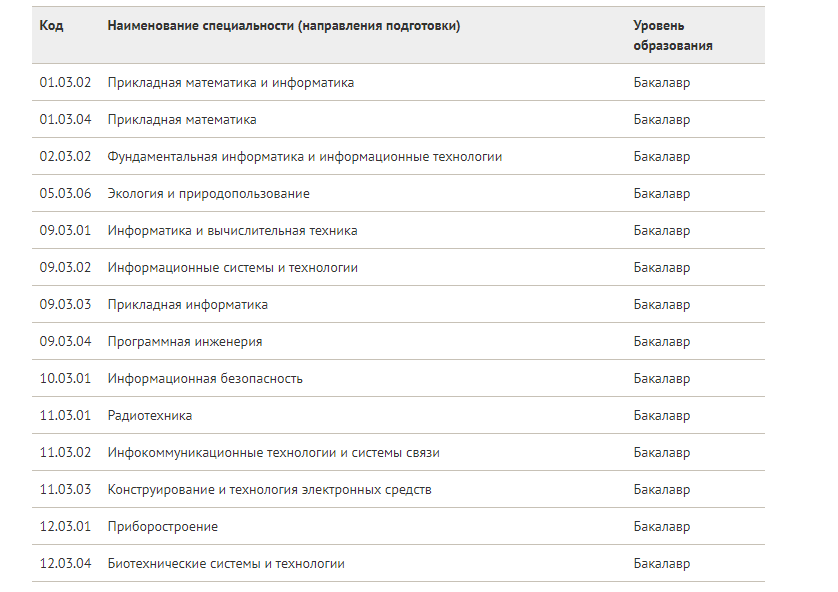Open 'Информационная безопасность' specialty row

(x=205, y=379)
